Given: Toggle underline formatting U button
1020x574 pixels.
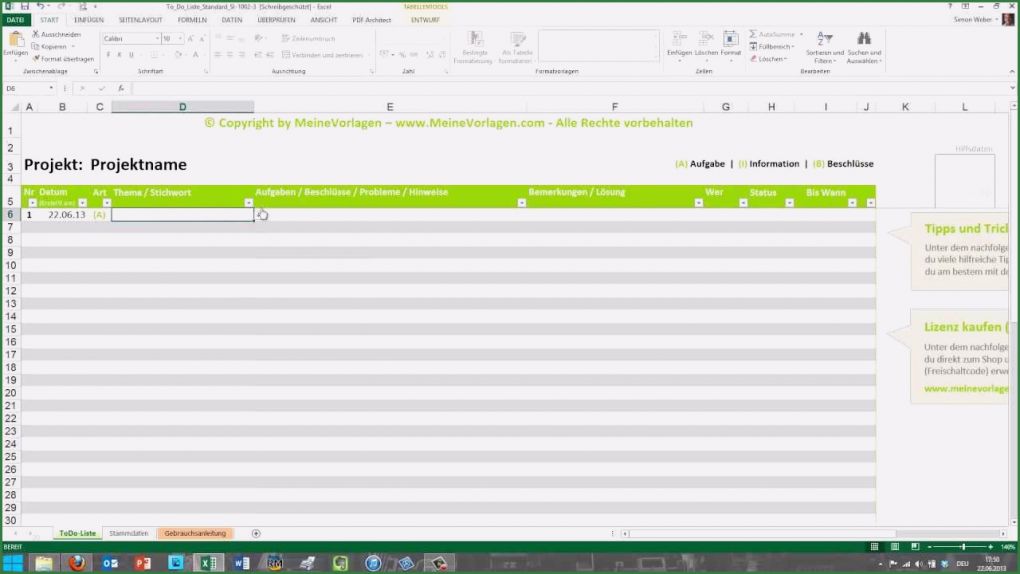Looking at the screenshot, I should [131, 55].
